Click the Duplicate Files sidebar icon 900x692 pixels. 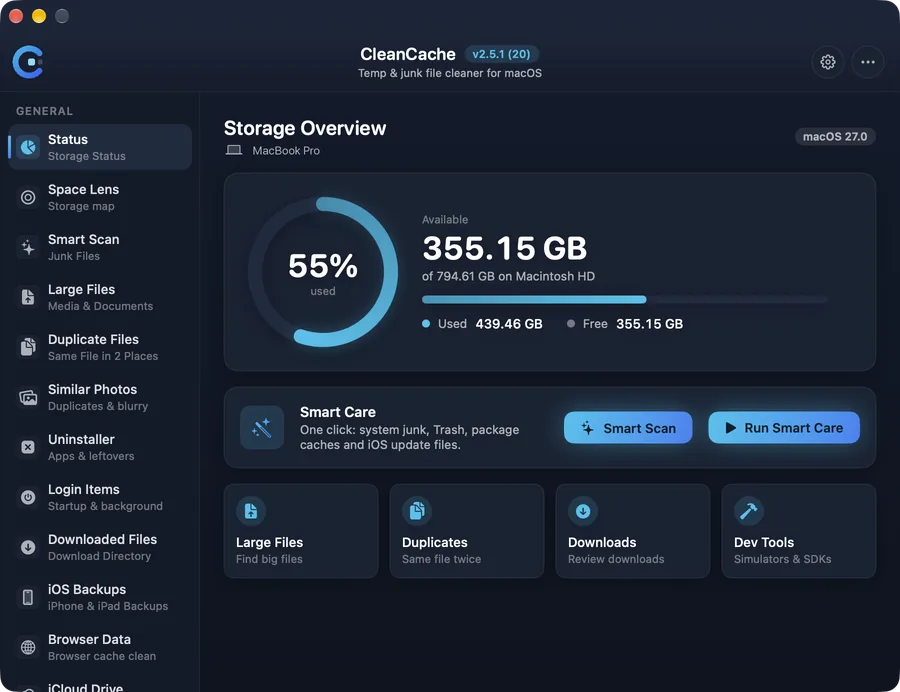tap(28, 347)
